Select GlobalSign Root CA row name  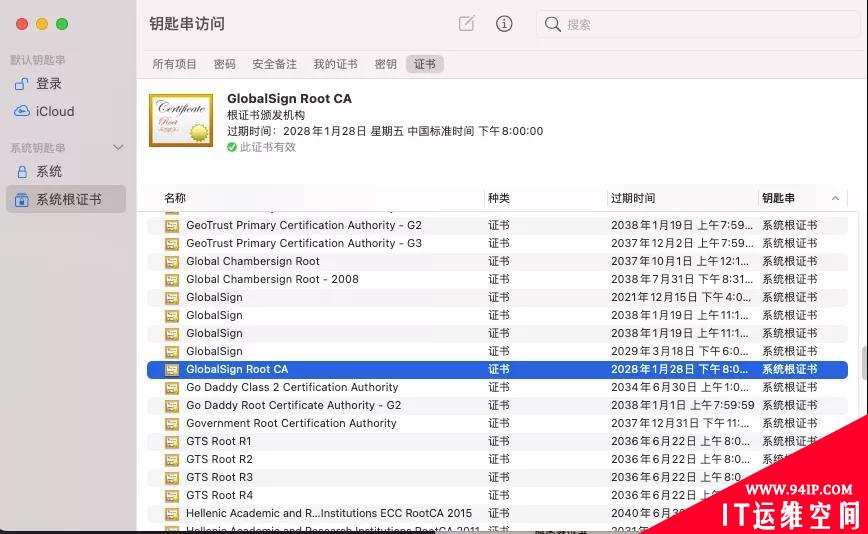pos(237,369)
